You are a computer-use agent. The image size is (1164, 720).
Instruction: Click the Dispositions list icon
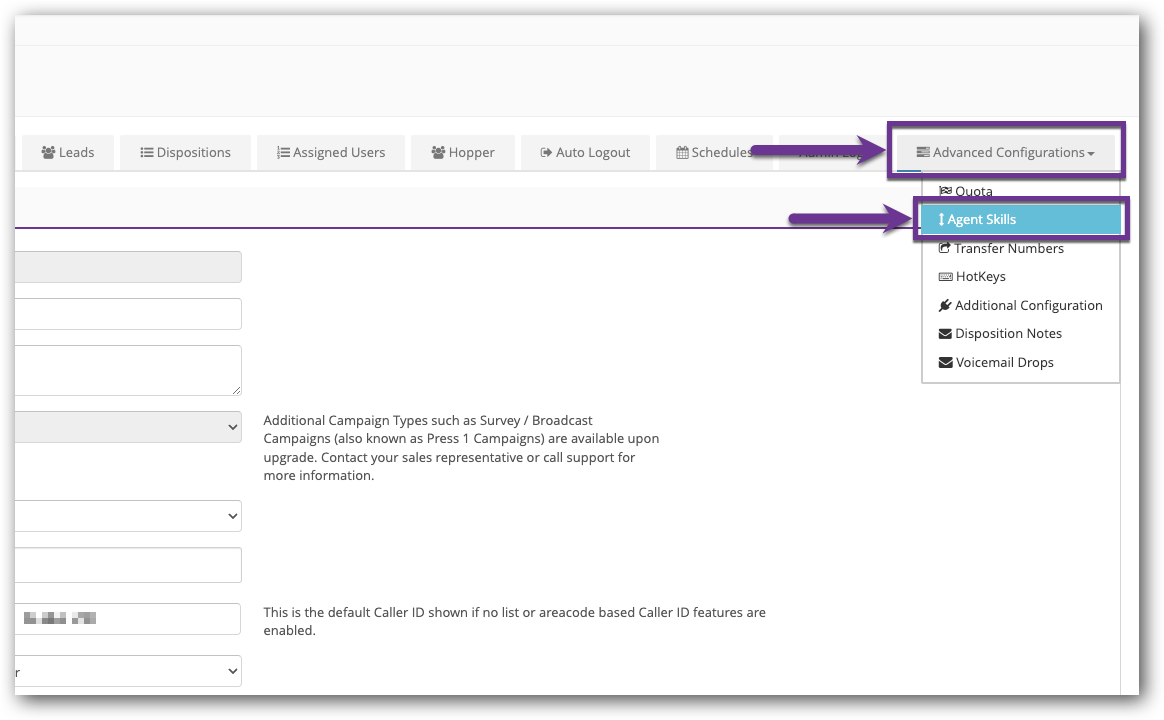point(147,152)
